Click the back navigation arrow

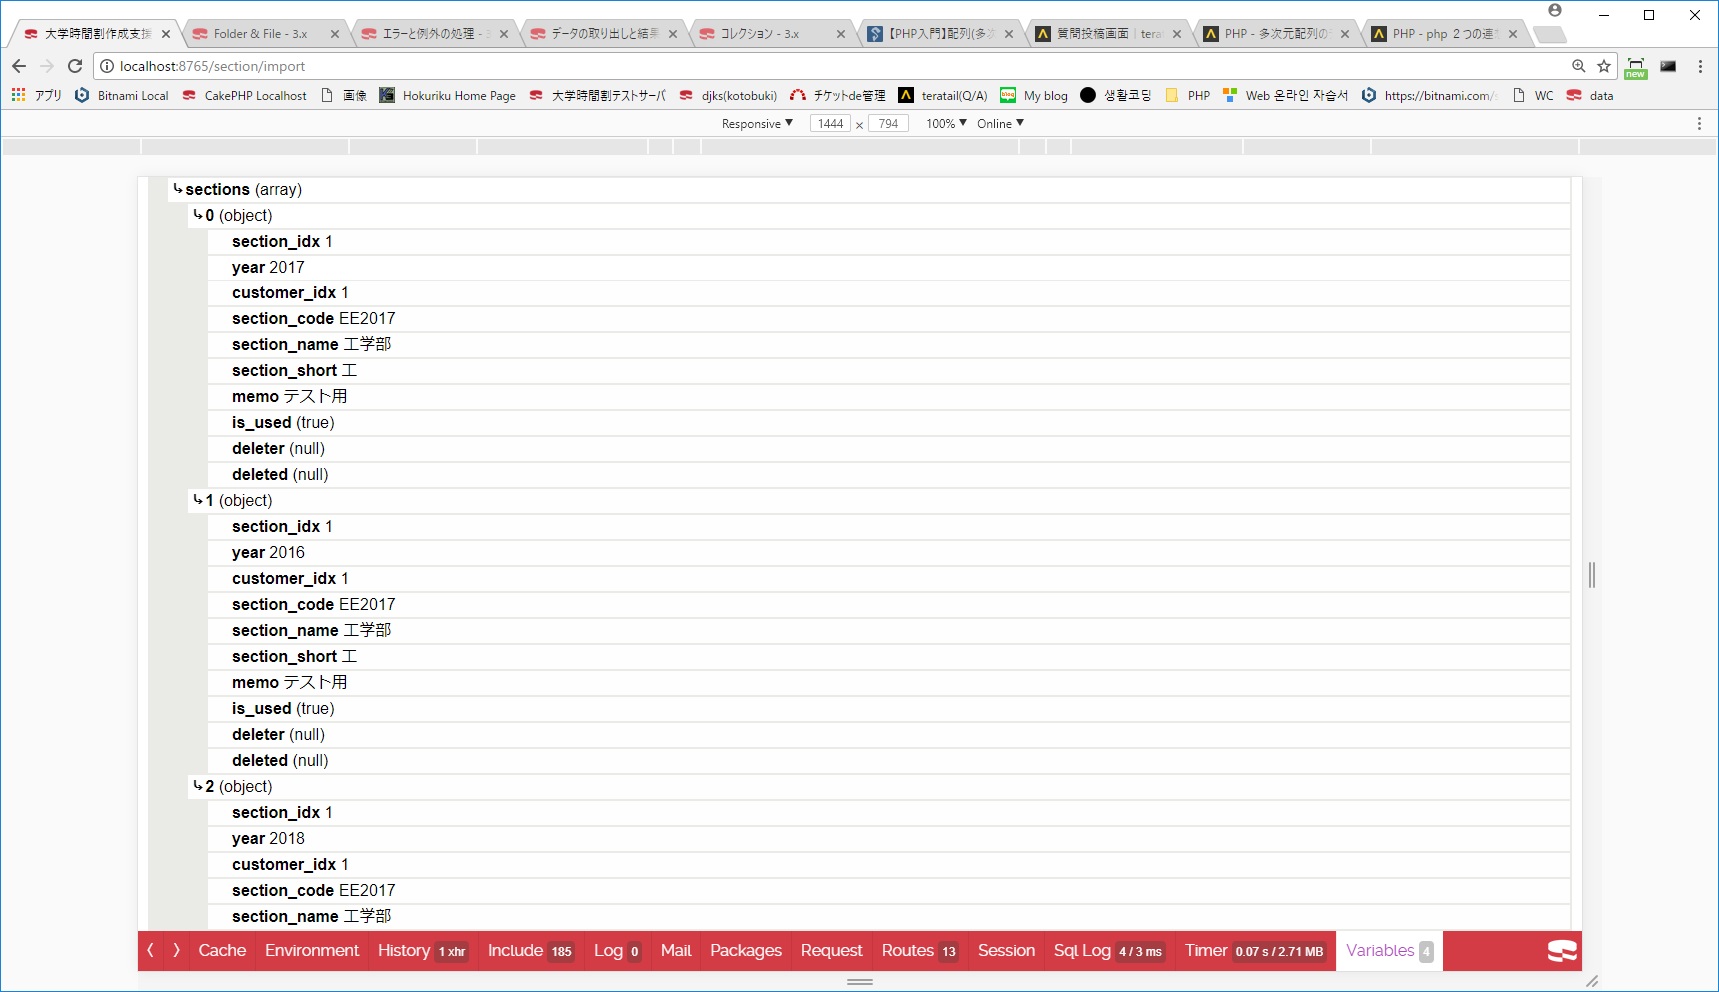point(19,66)
